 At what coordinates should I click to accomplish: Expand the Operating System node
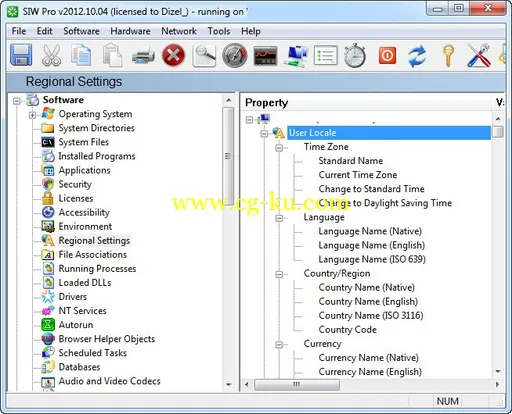[32, 115]
